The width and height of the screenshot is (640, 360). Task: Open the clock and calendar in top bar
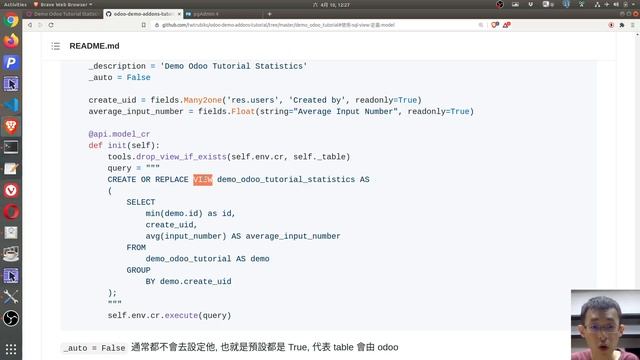[331, 4]
